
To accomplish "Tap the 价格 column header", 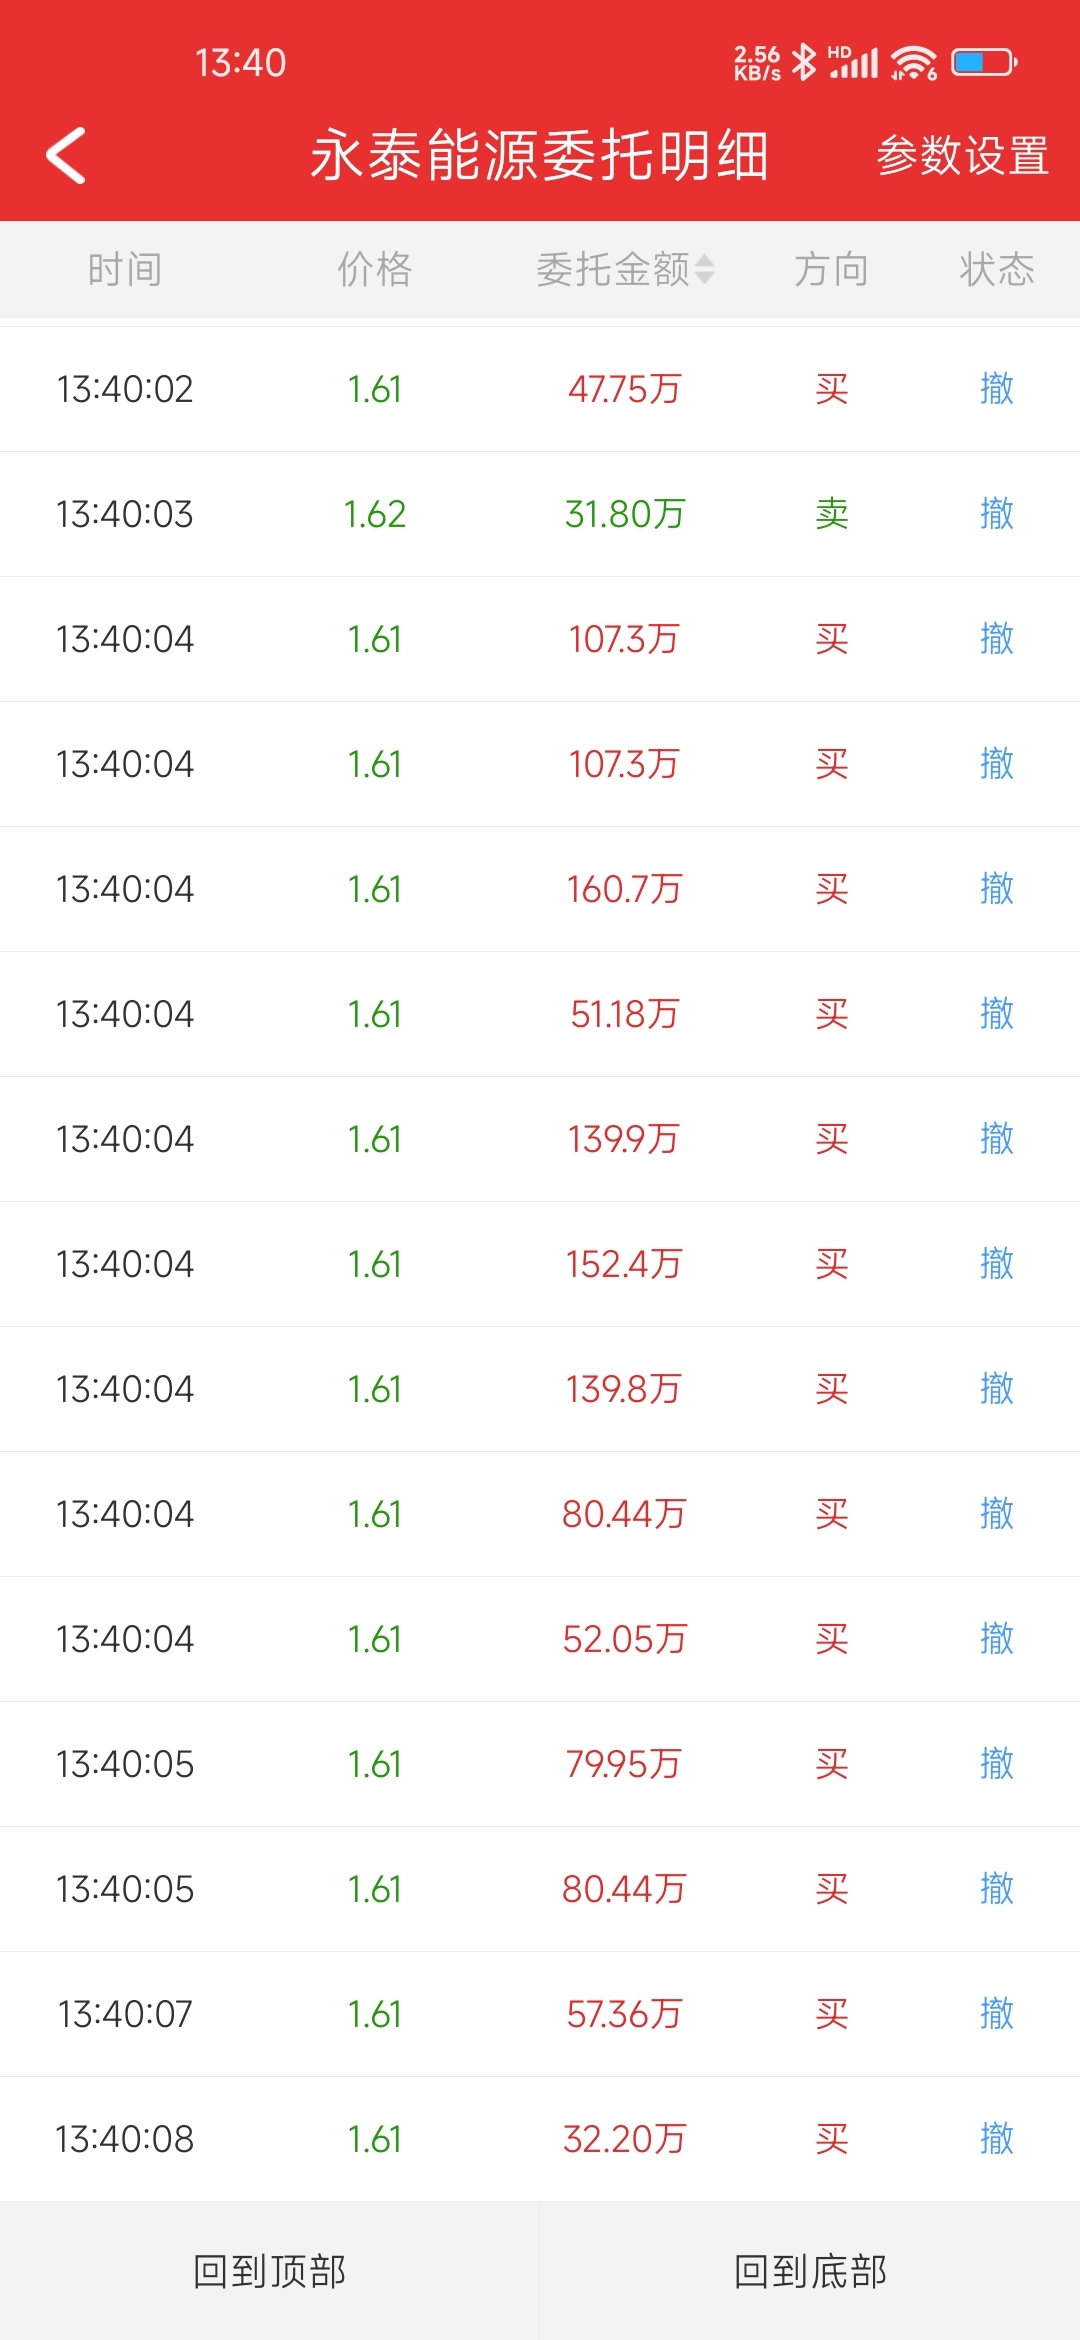I will pos(375,269).
